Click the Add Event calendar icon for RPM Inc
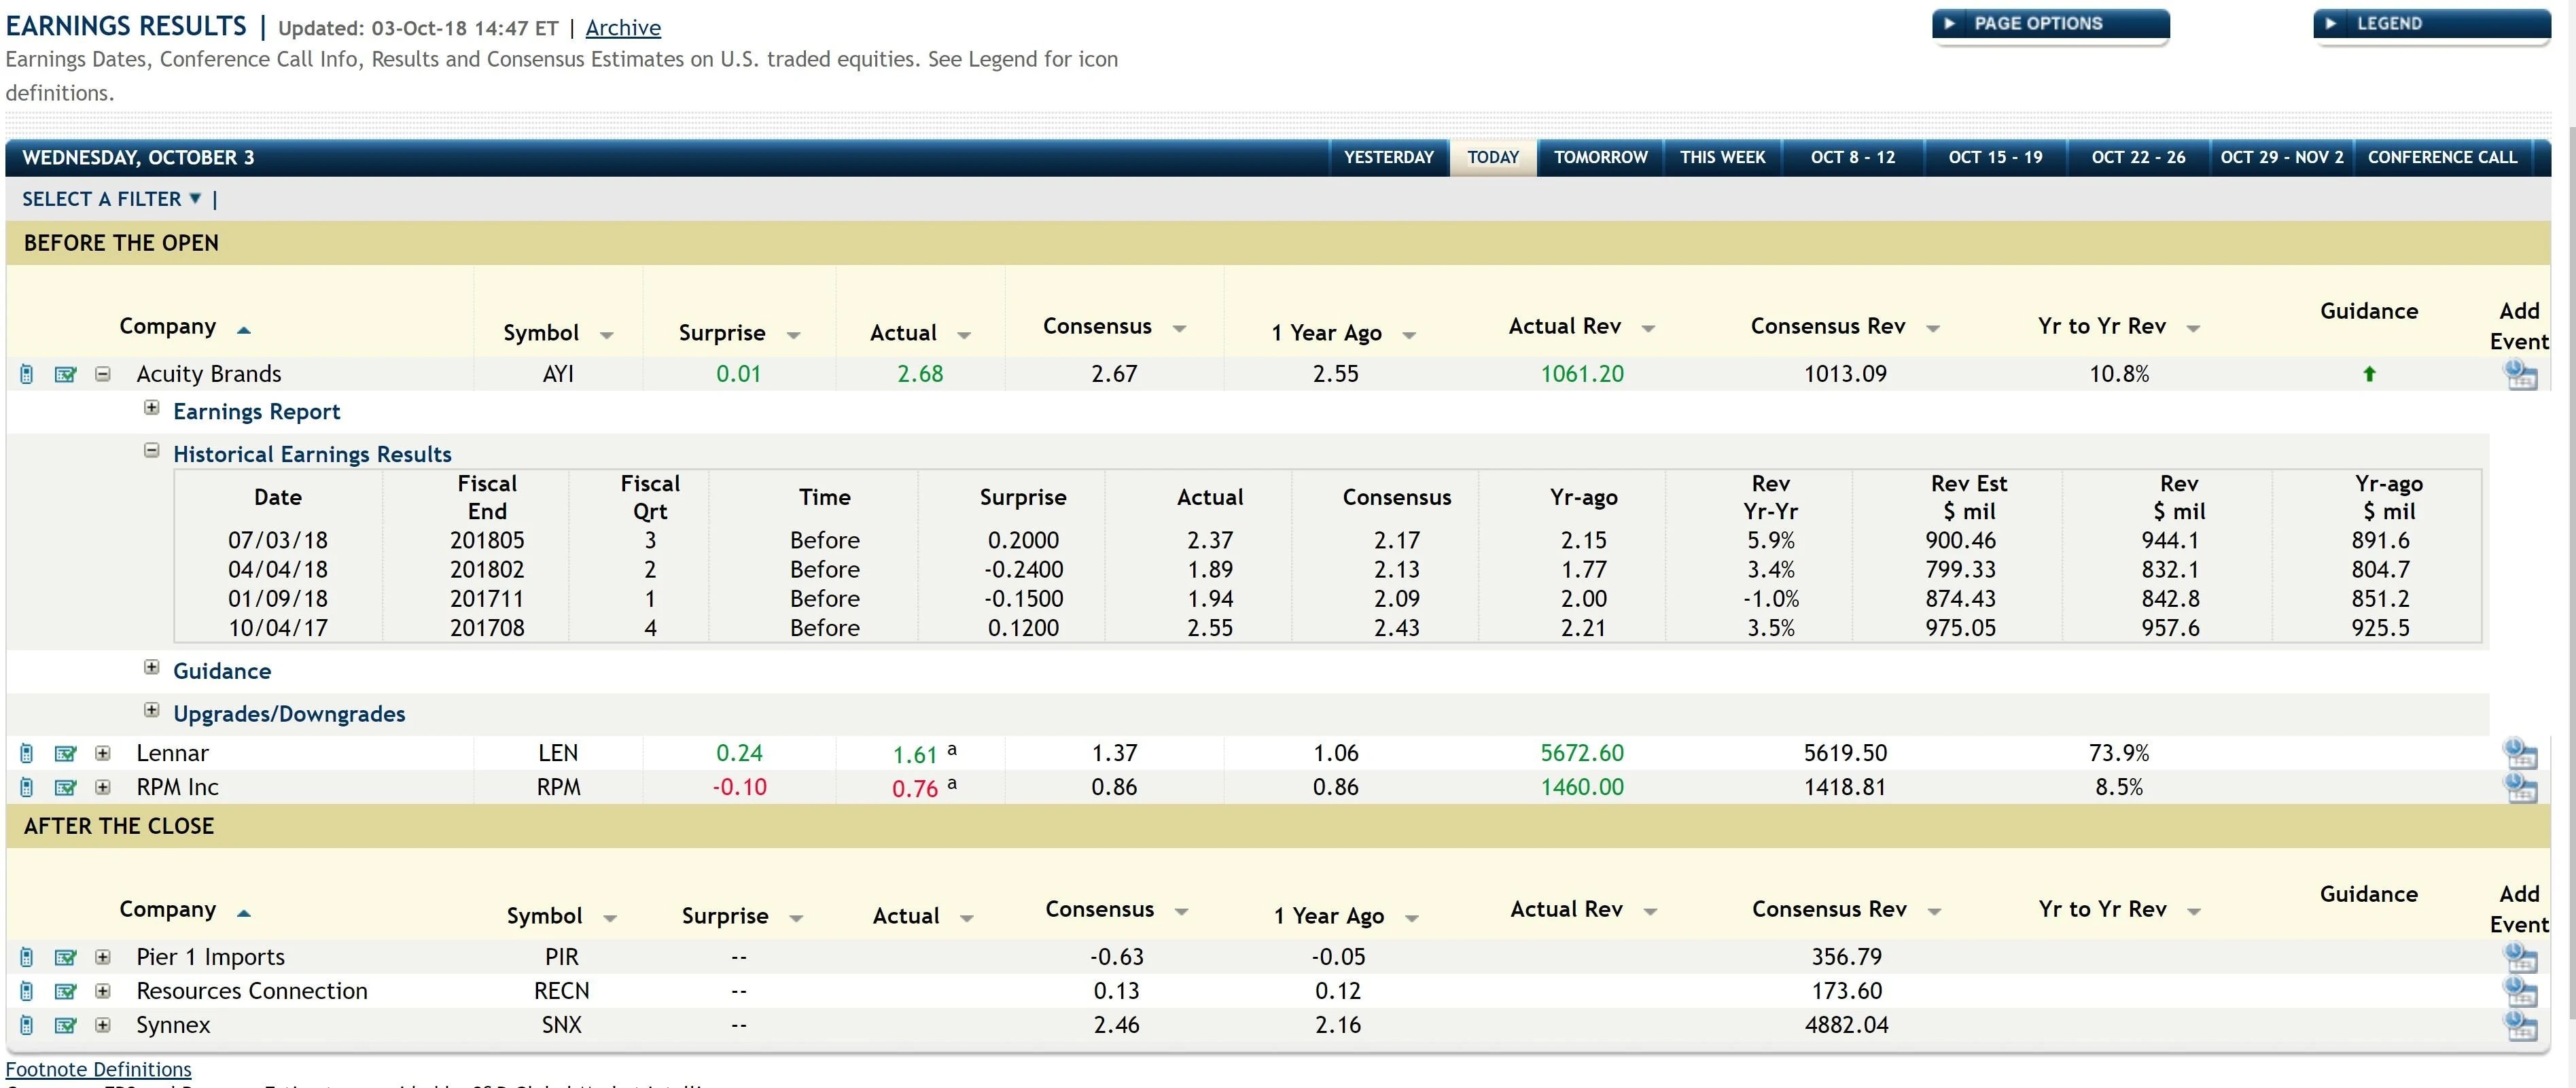The height and width of the screenshot is (1088, 2576). (x=2519, y=789)
